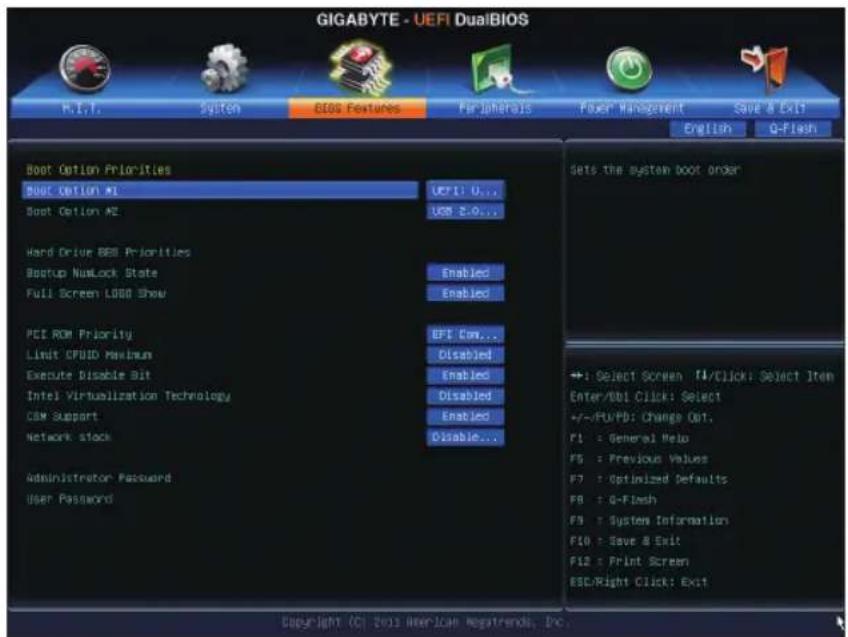Click the American Megatrends copyright text
Viewport: 848px width, 637px height.
click(423, 622)
